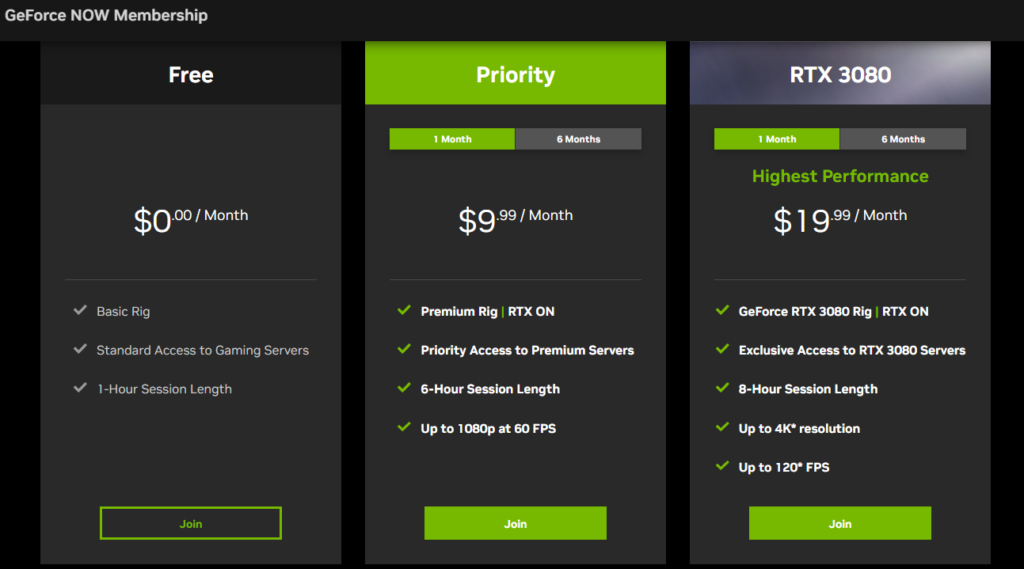Click the GeForce NOW Membership title
The height and width of the screenshot is (569, 1024).
106,15
